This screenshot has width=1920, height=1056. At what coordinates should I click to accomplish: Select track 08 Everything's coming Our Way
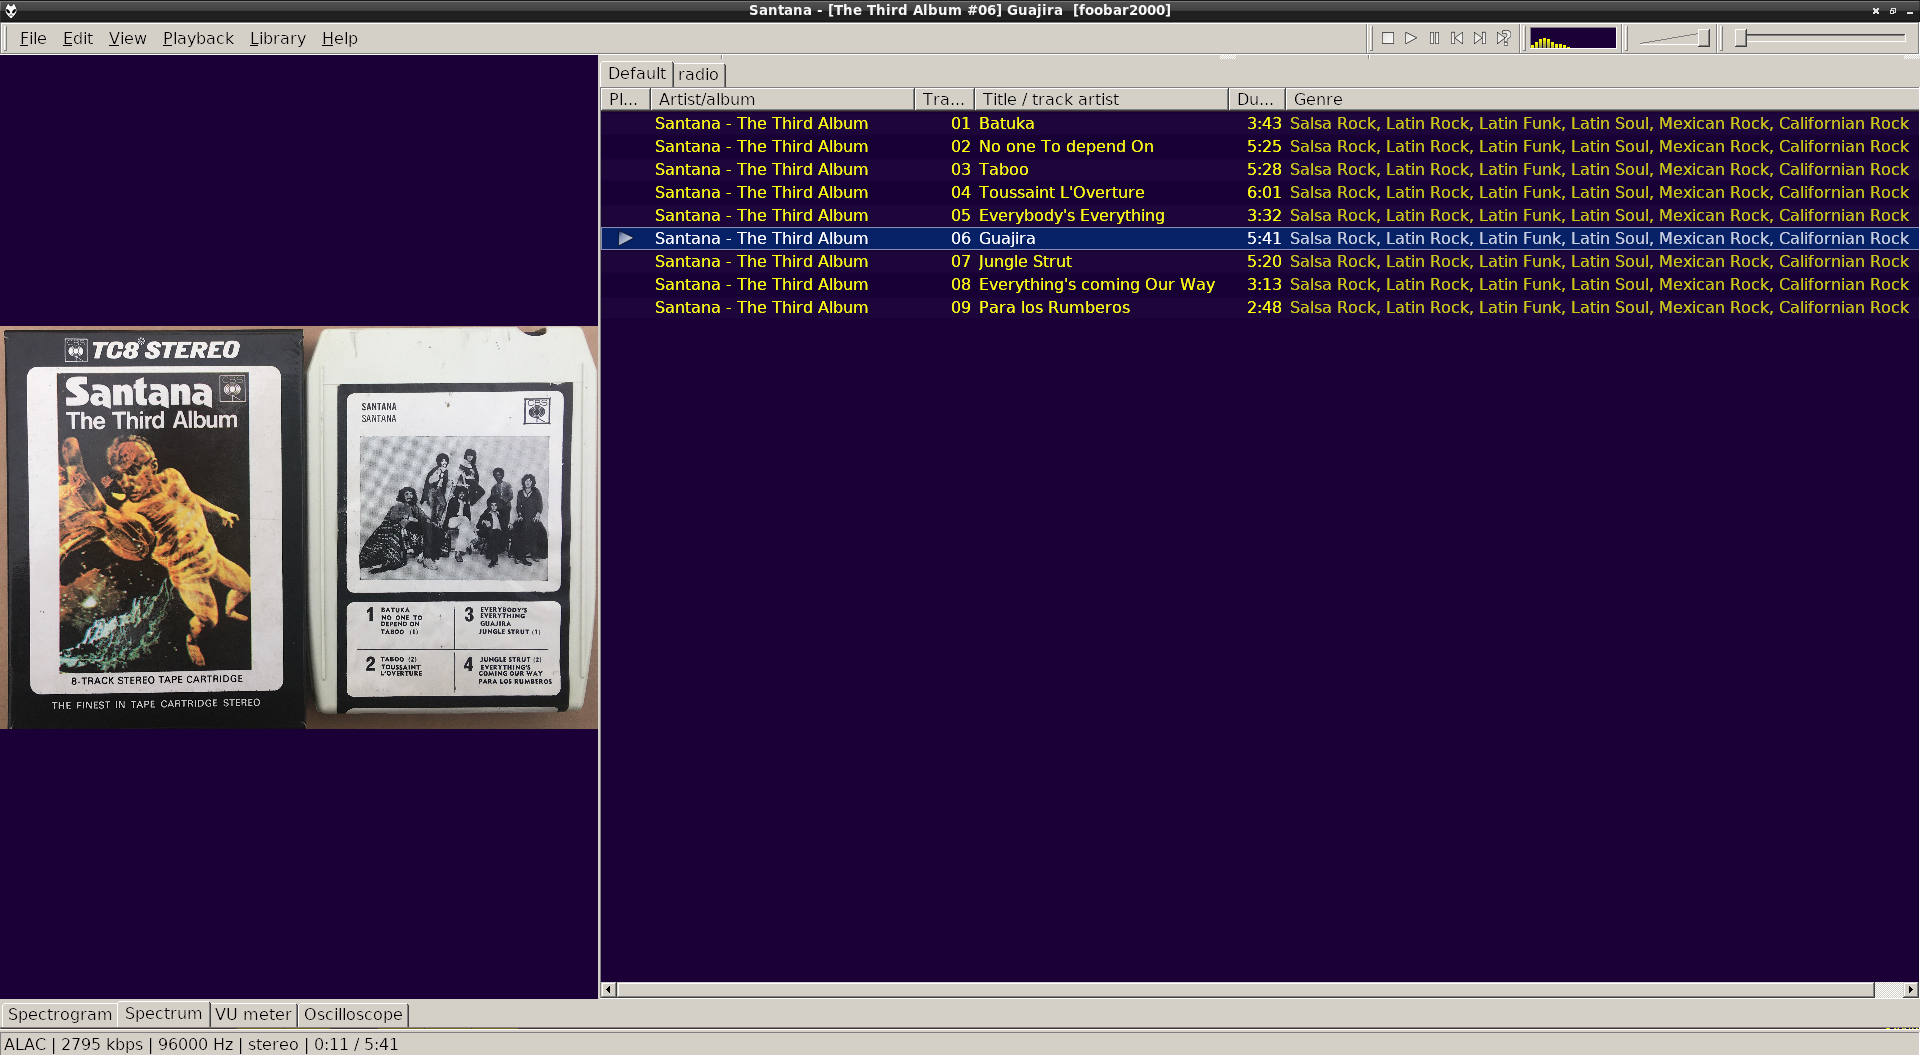pyautogui.click(x=1259, y=284)
